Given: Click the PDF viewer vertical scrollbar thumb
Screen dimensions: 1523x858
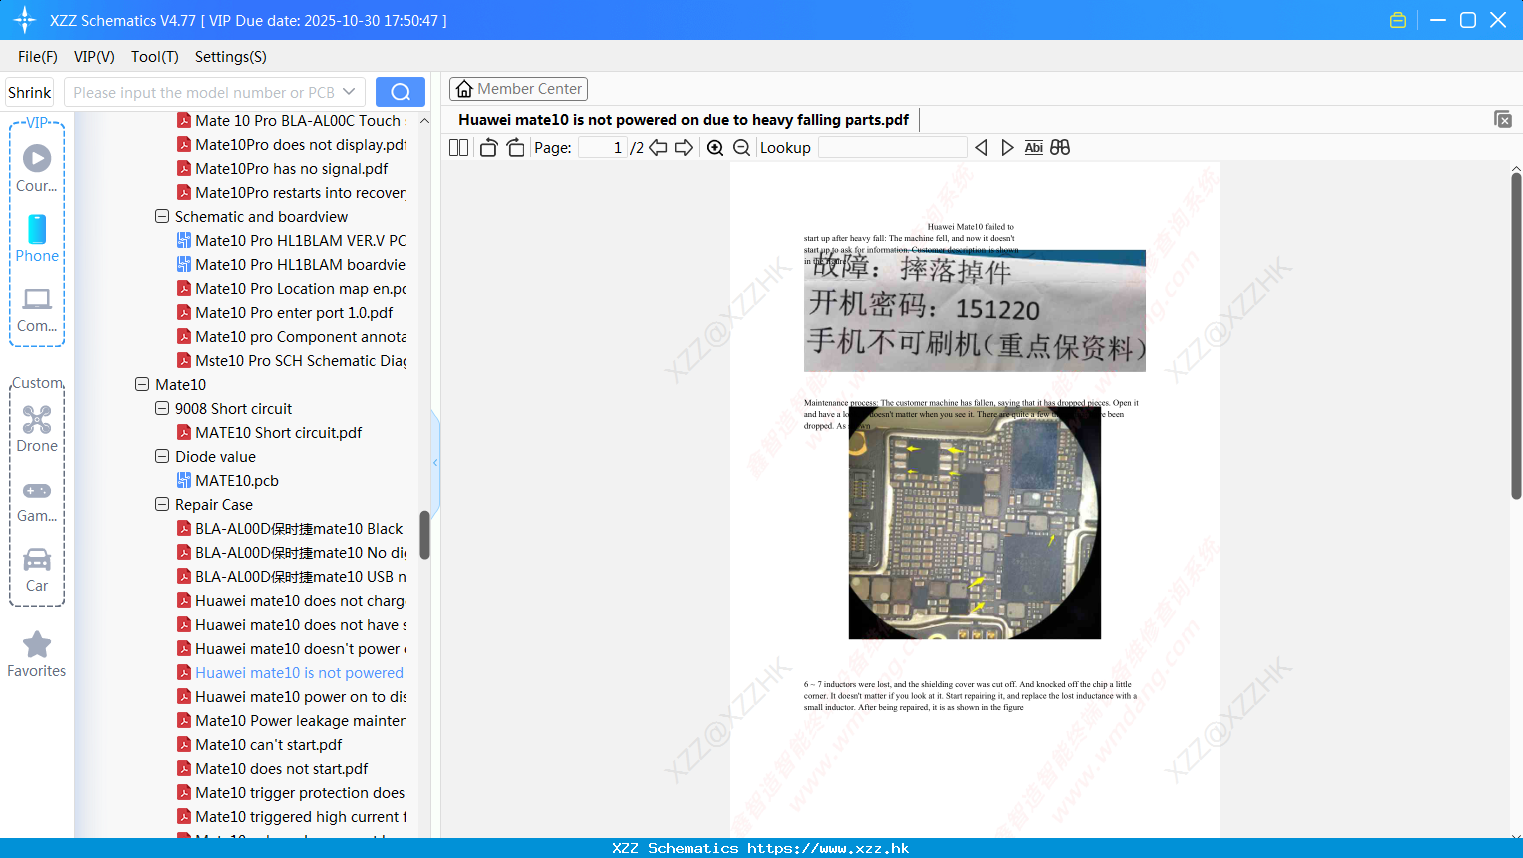Looking at the screenshot, I should [x=1516, y=336].
